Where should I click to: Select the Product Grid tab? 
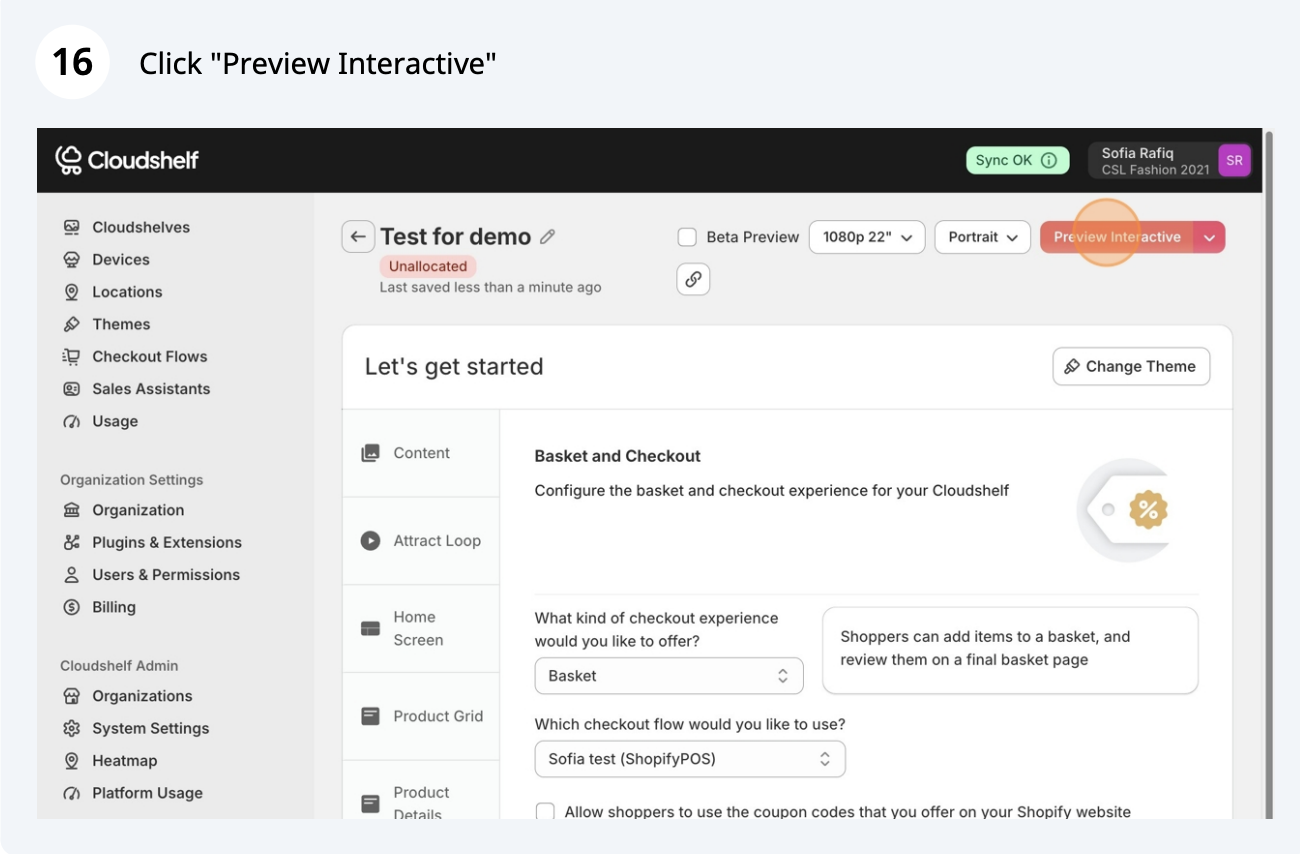(x=421, y=716)
